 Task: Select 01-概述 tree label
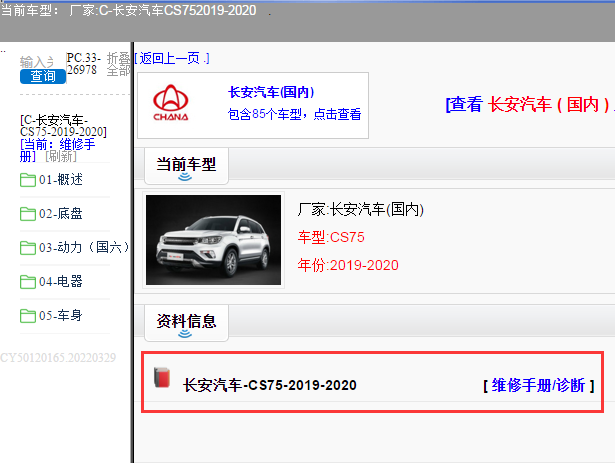click(61, 180)
